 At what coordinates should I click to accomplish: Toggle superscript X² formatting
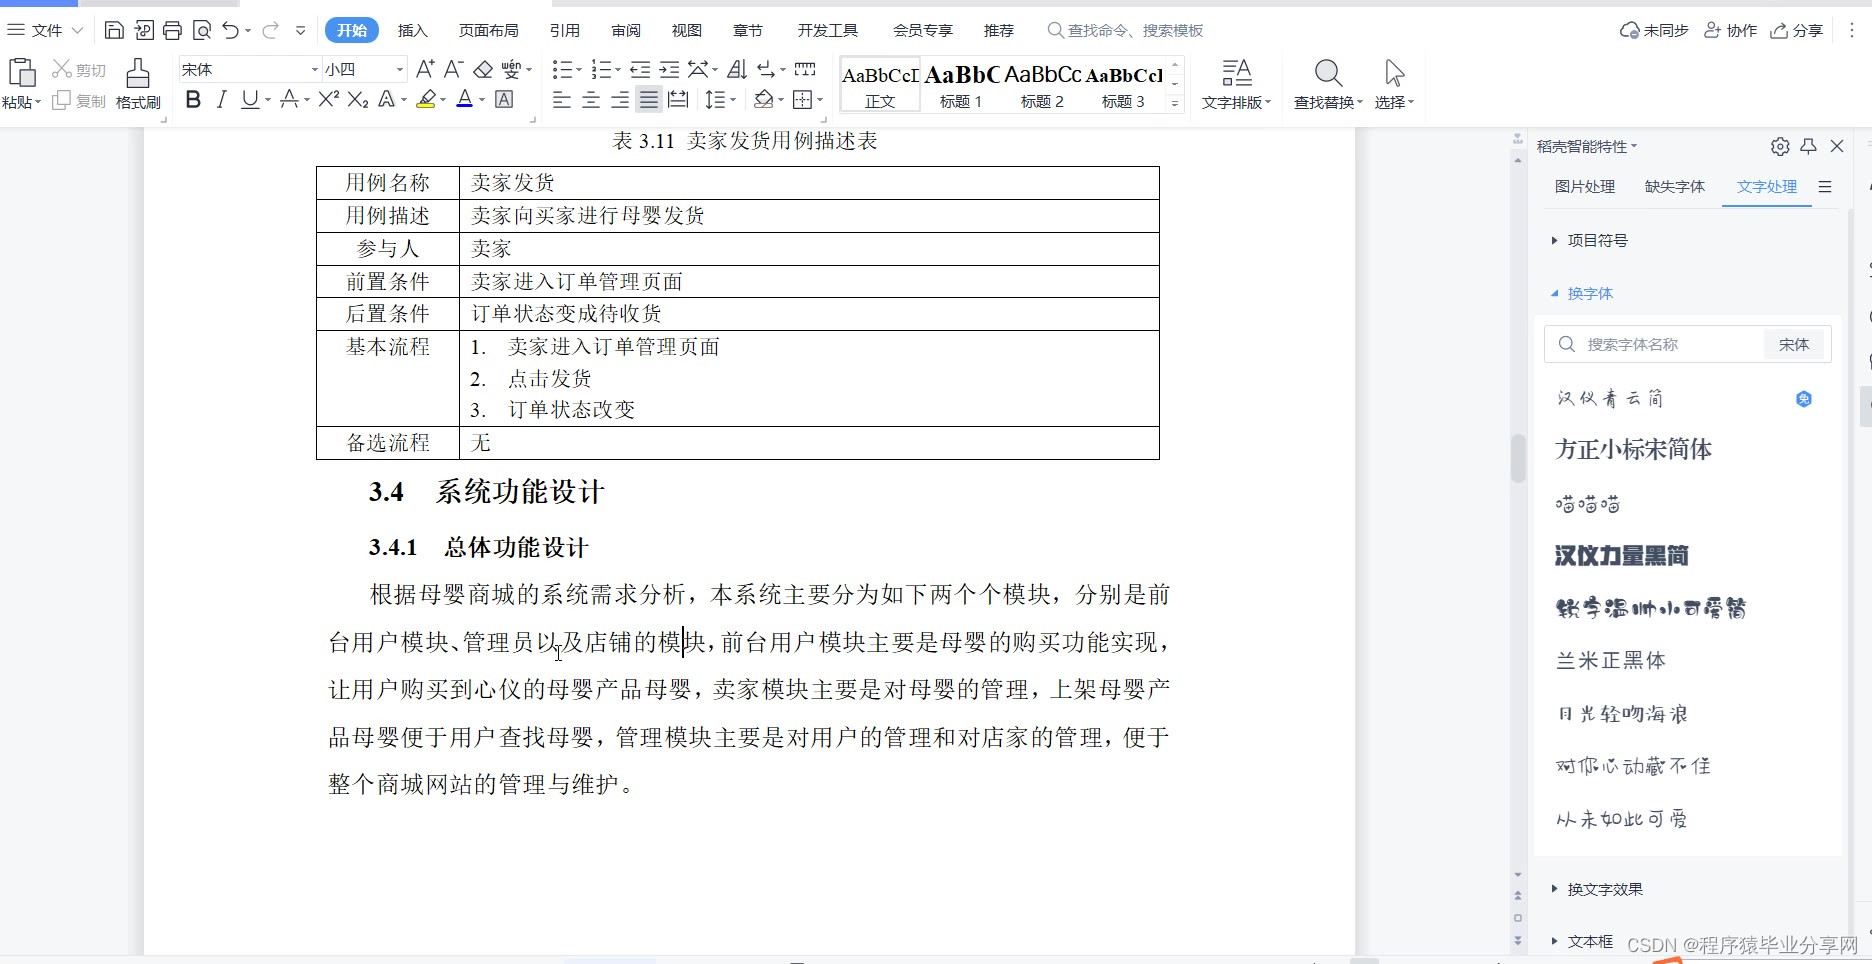(329, 99)
